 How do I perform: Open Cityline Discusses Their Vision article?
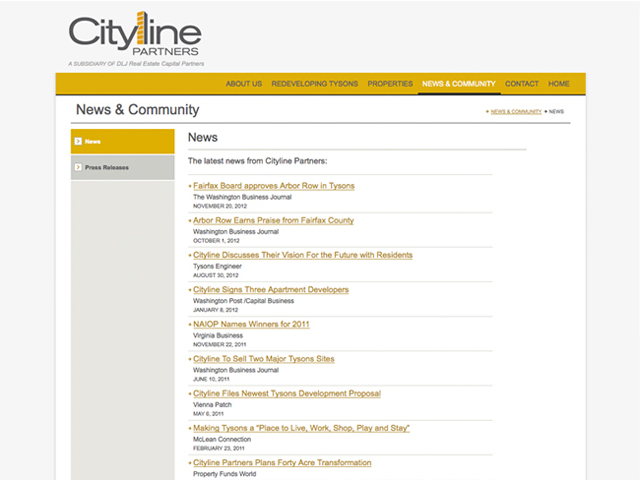pos(303,255)
